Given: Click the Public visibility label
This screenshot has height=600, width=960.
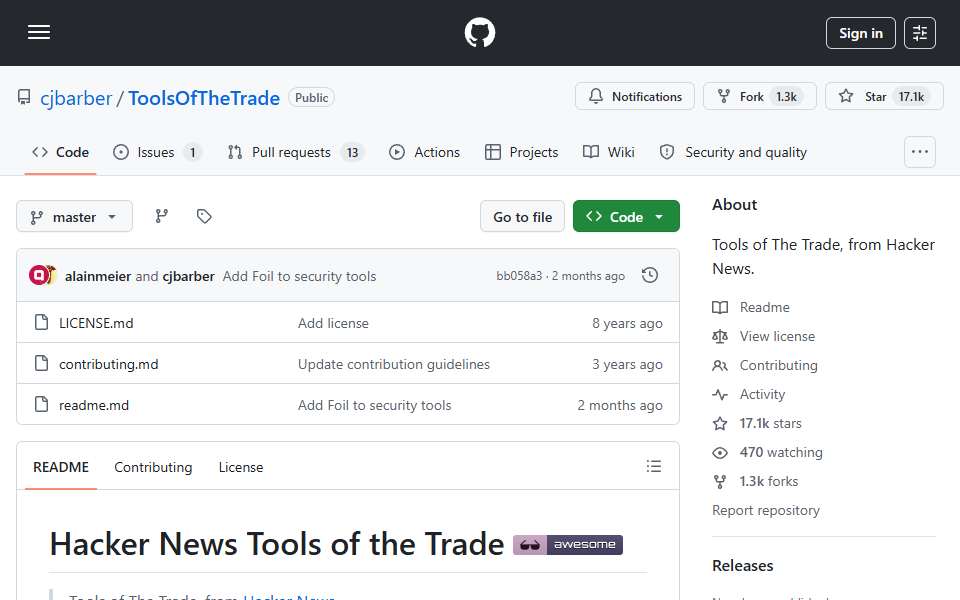Looking at the screenshot, I should (311, 98).
